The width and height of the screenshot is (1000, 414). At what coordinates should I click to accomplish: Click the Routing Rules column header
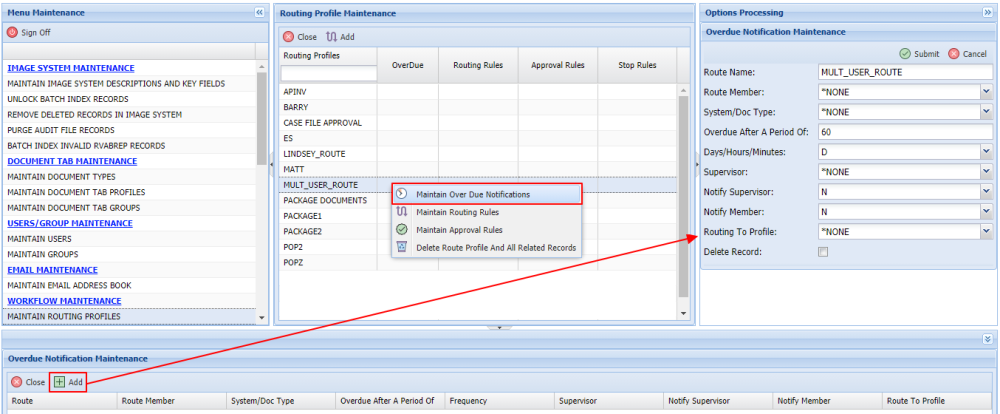[478, 65]
